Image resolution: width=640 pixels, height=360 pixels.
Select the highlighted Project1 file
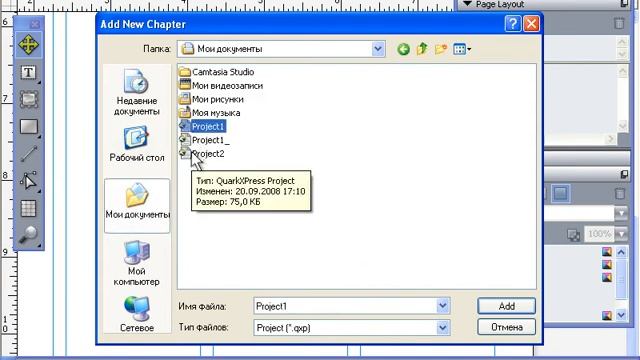click(x=202, y=127)
